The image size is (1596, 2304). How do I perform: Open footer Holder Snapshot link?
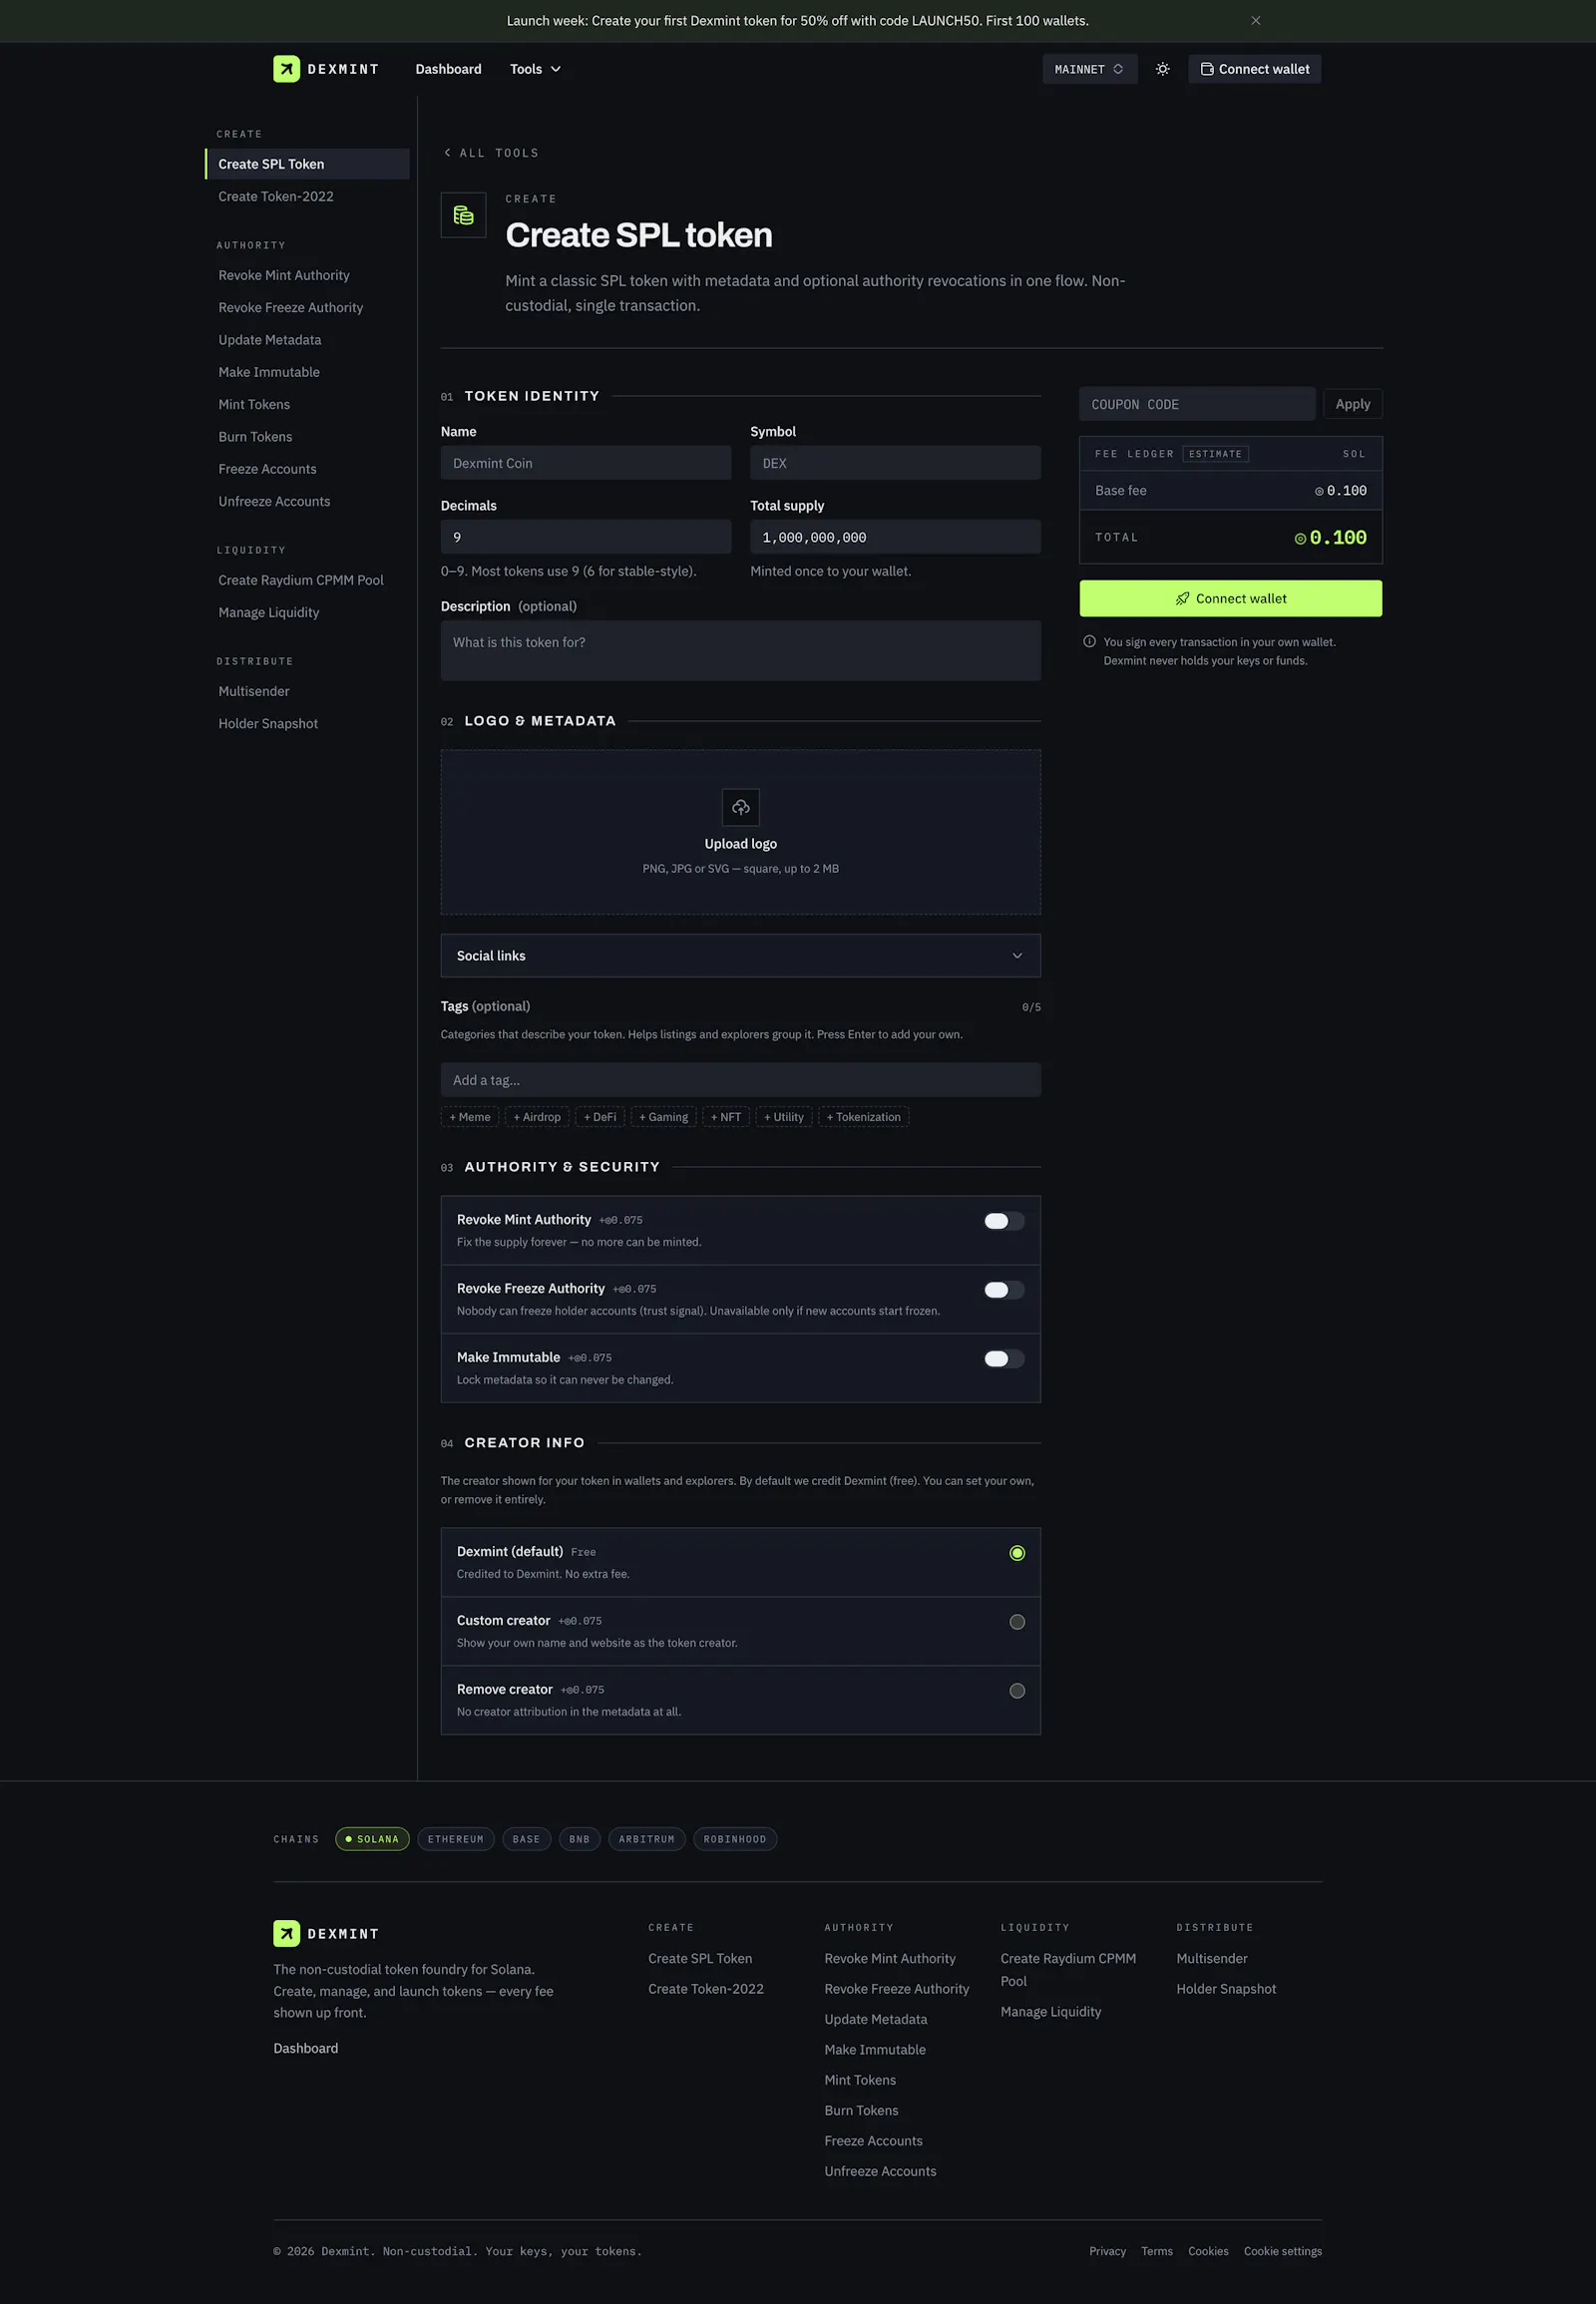[x=1226, y=1989]
